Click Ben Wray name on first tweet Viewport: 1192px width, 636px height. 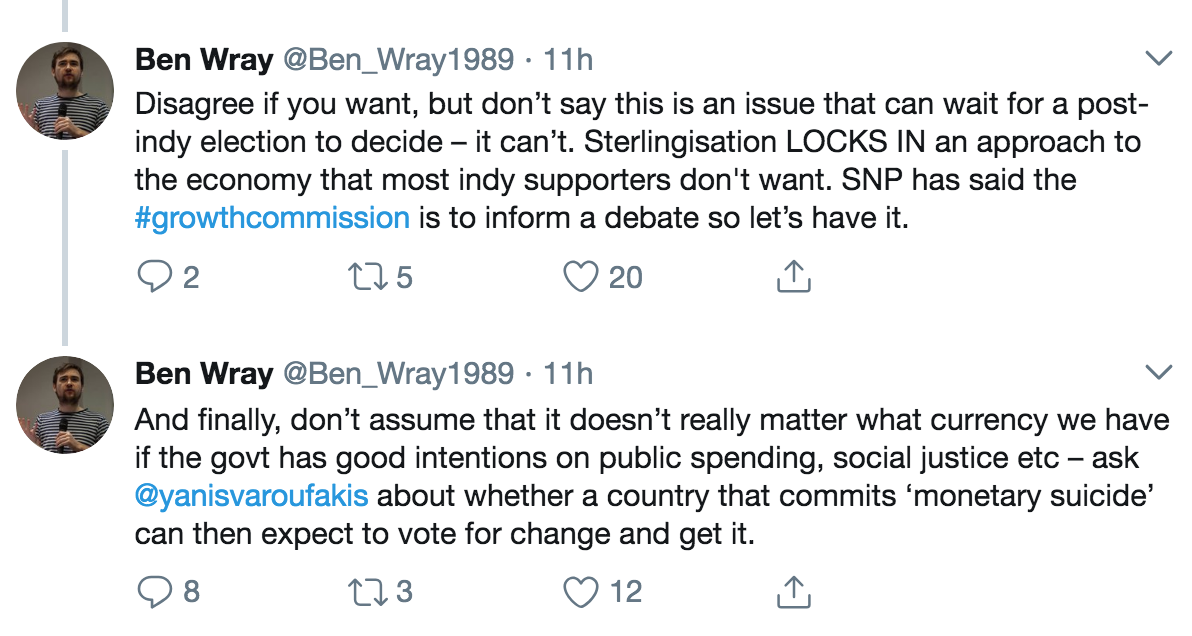coord(204,60)
